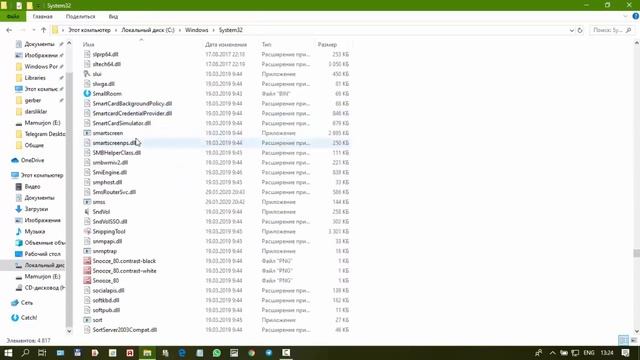Open the Вид ribbon tab
This screenshot has height=360, width=640.
coord(113,16)
